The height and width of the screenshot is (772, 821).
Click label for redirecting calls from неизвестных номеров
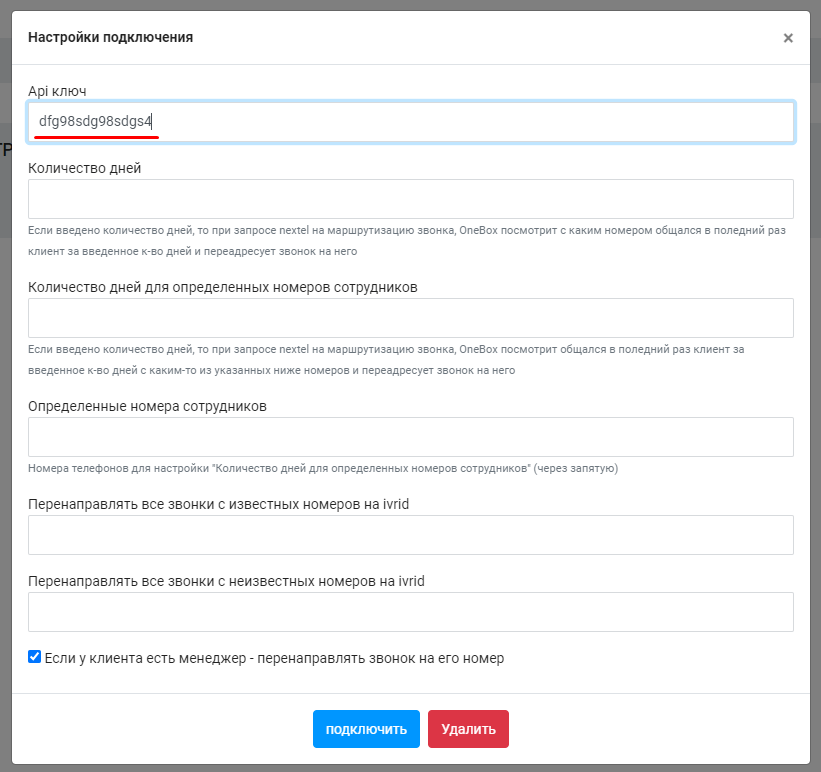coord(226,581)
